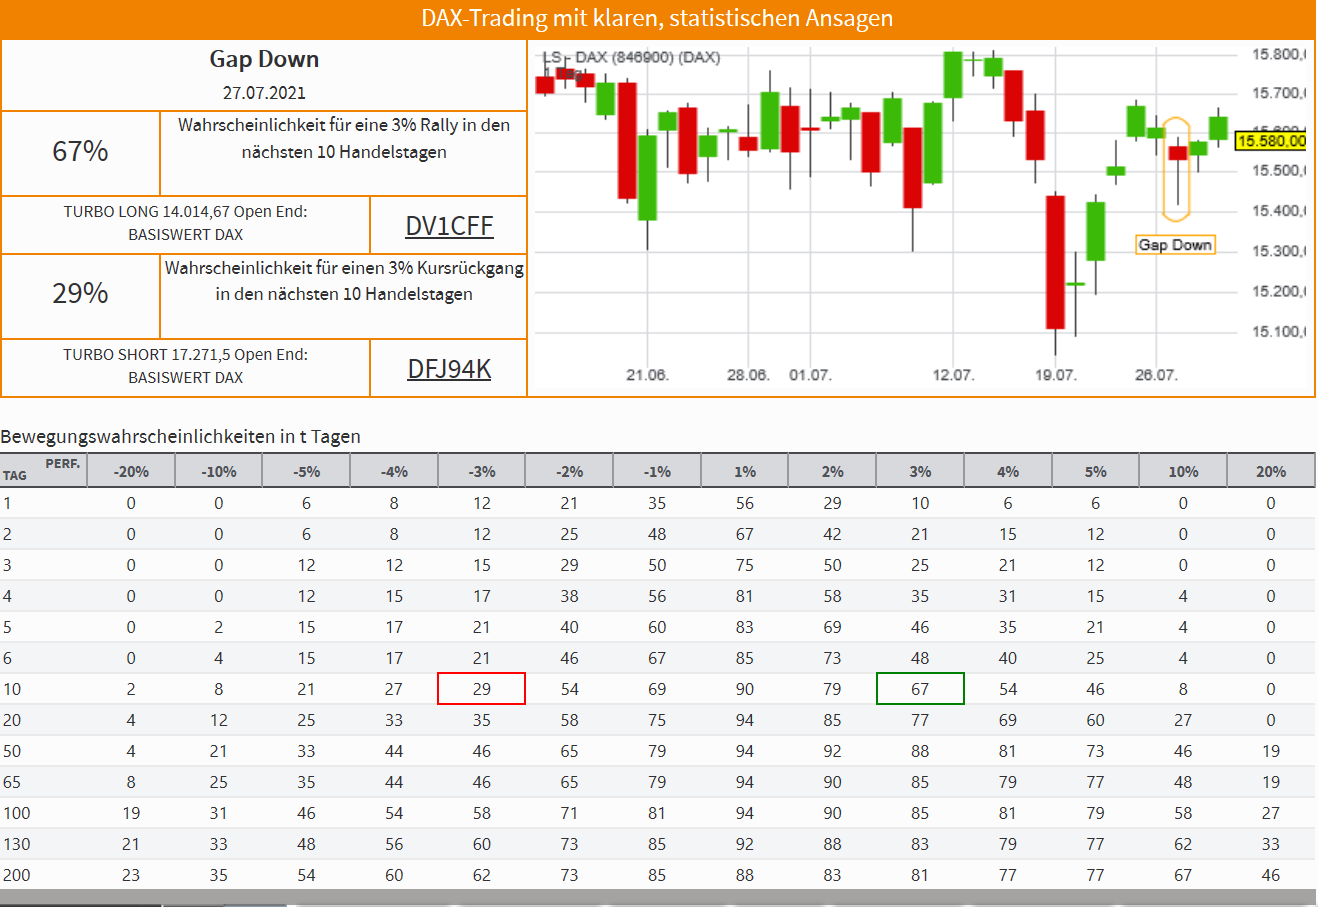Click the TURBO SHORT 17.271,5 Open End text
Image resolution: width=1318 pixels, height=907 pixels.
click(185, 366)
